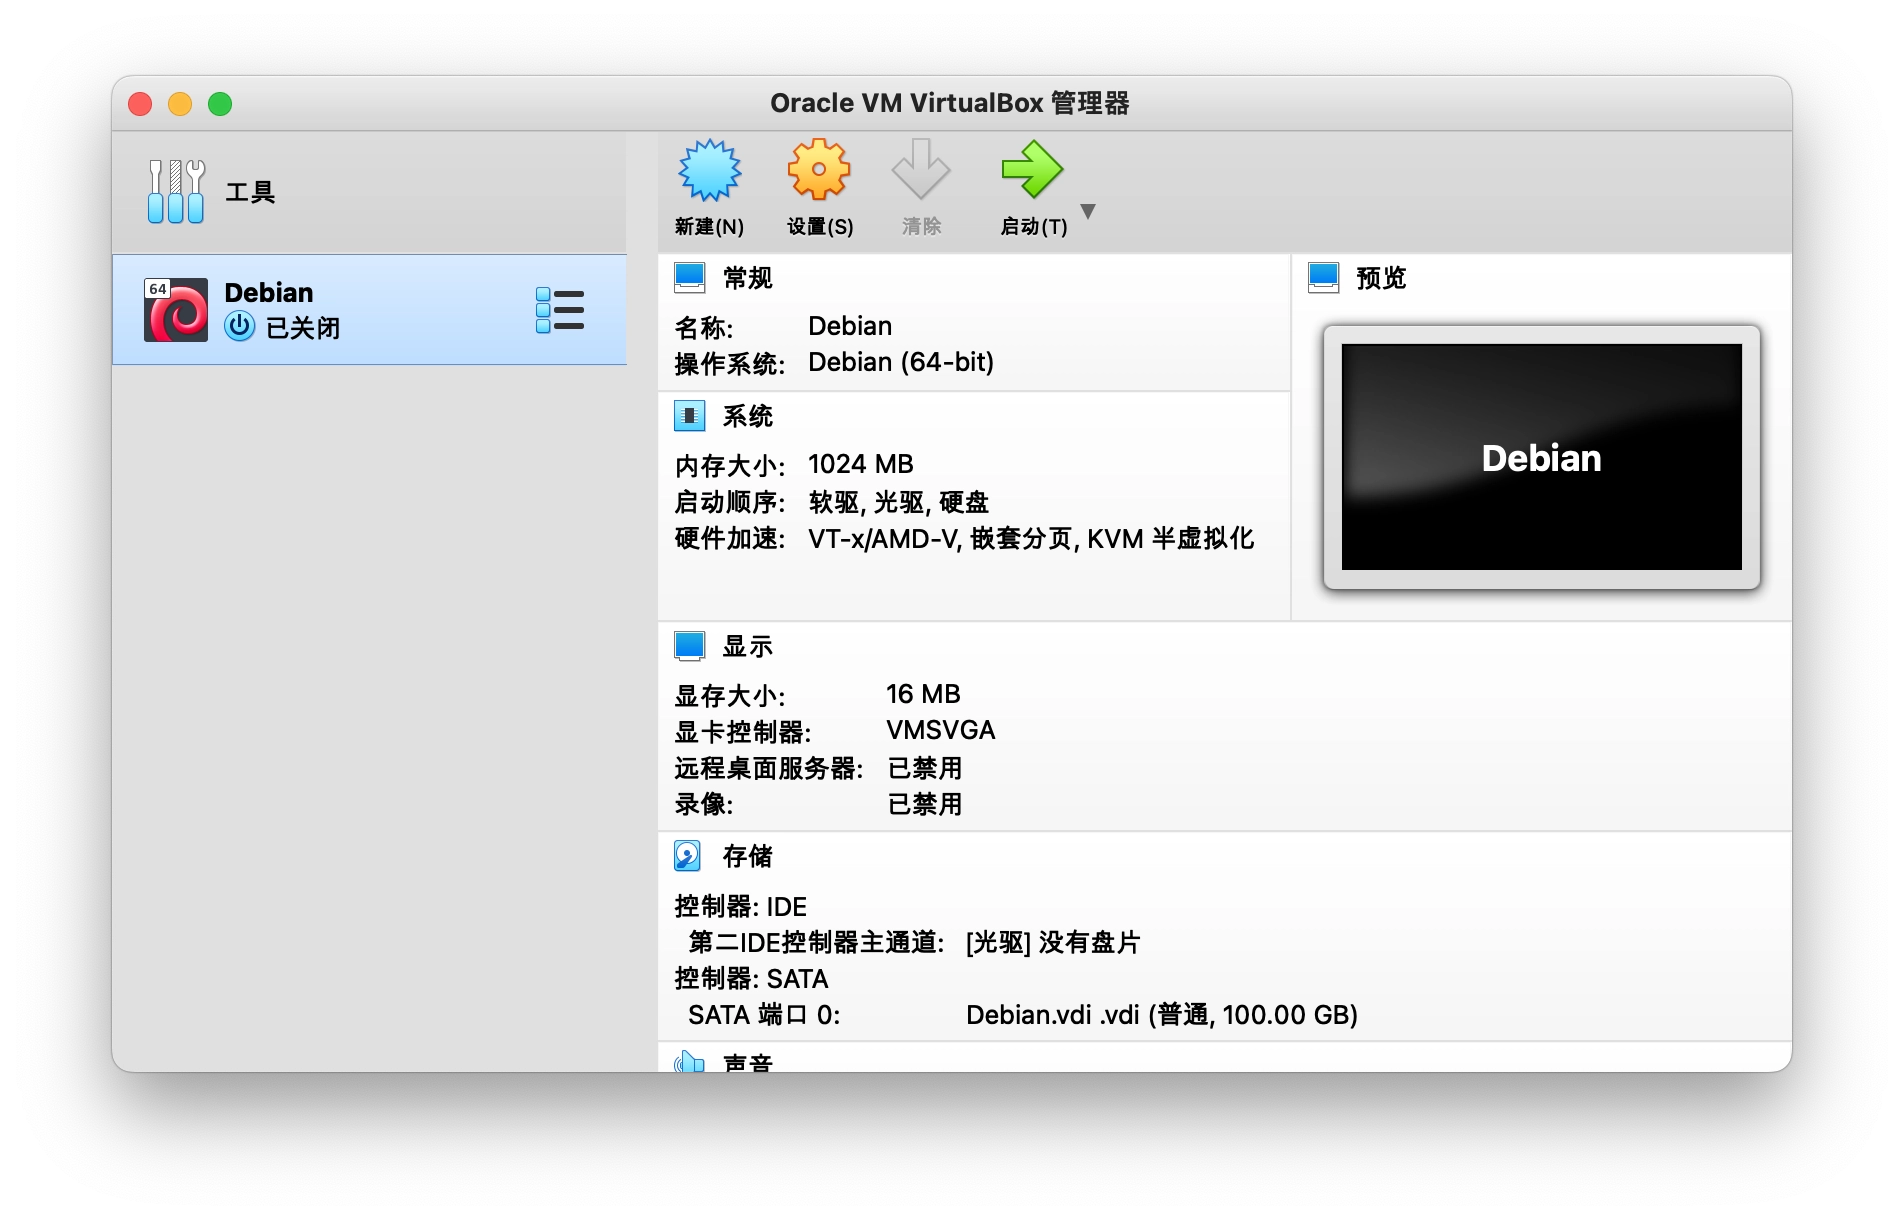
Task: Click the Storage (存储) disk icon
Action: point(688,856)
